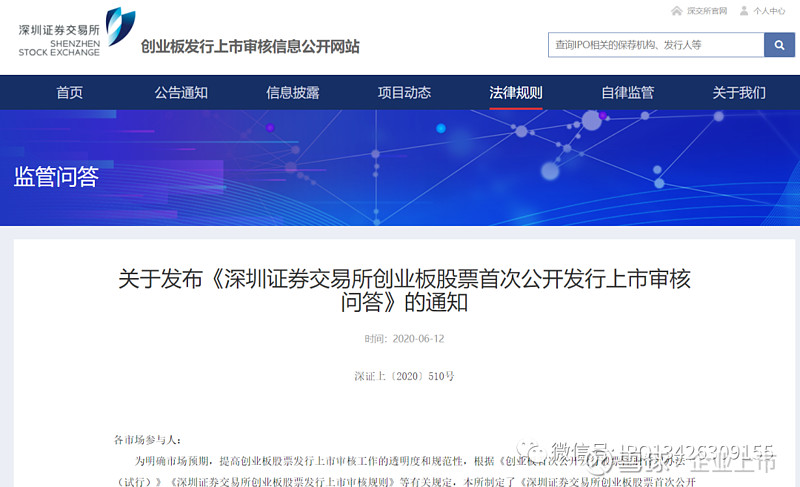This screenshot has width=800, height=487.
Task: Open the 项目动态 menu
Action: pyautogui.click(x=404, y=93)
